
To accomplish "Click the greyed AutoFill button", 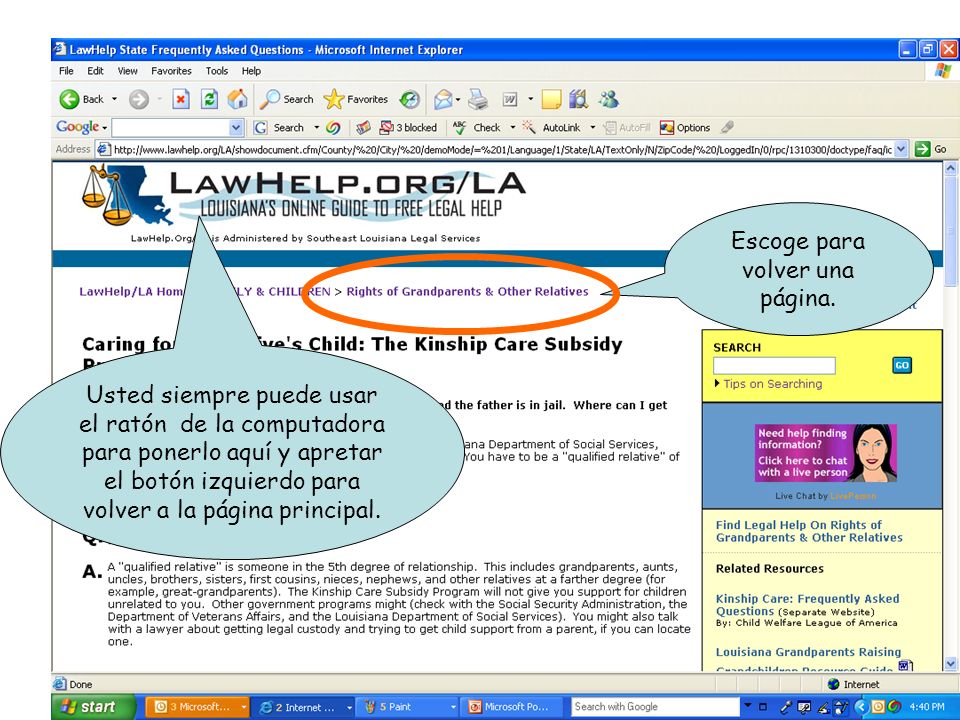I will tap(626, 127).
